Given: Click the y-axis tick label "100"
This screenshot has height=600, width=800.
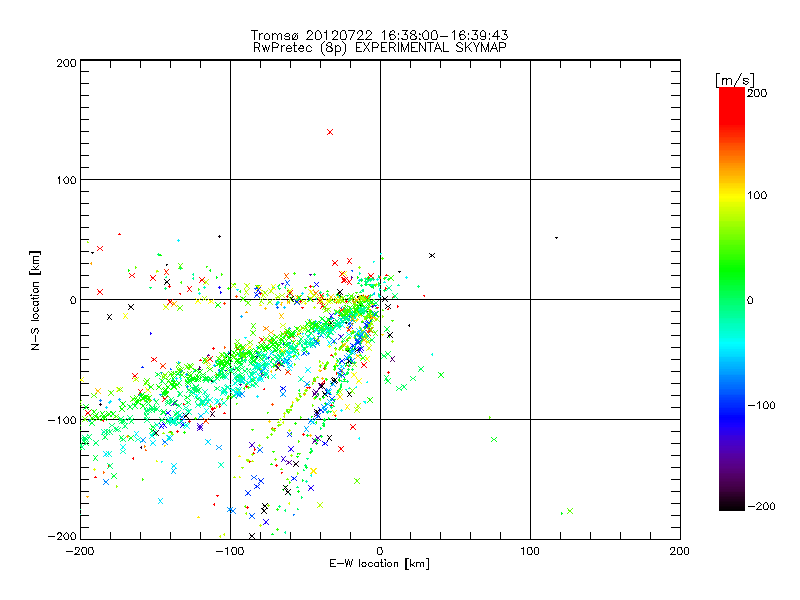Looking at the screenshot, I should tap(66, 180).
